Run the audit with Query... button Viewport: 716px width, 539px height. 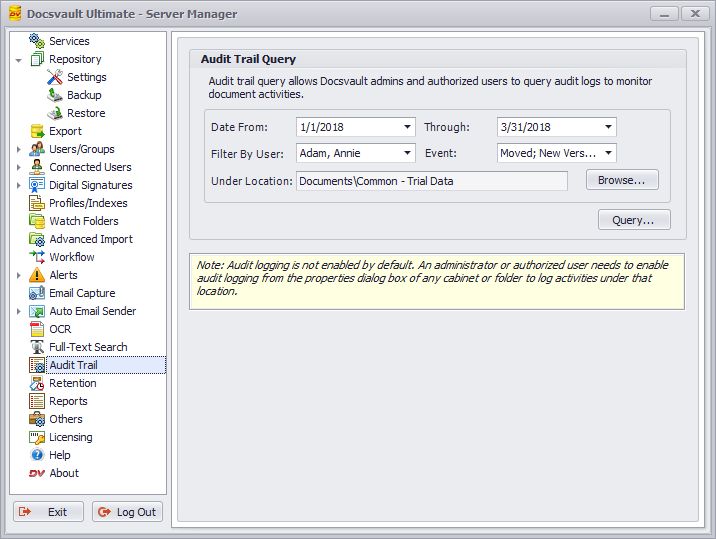(x=634, y=220)
